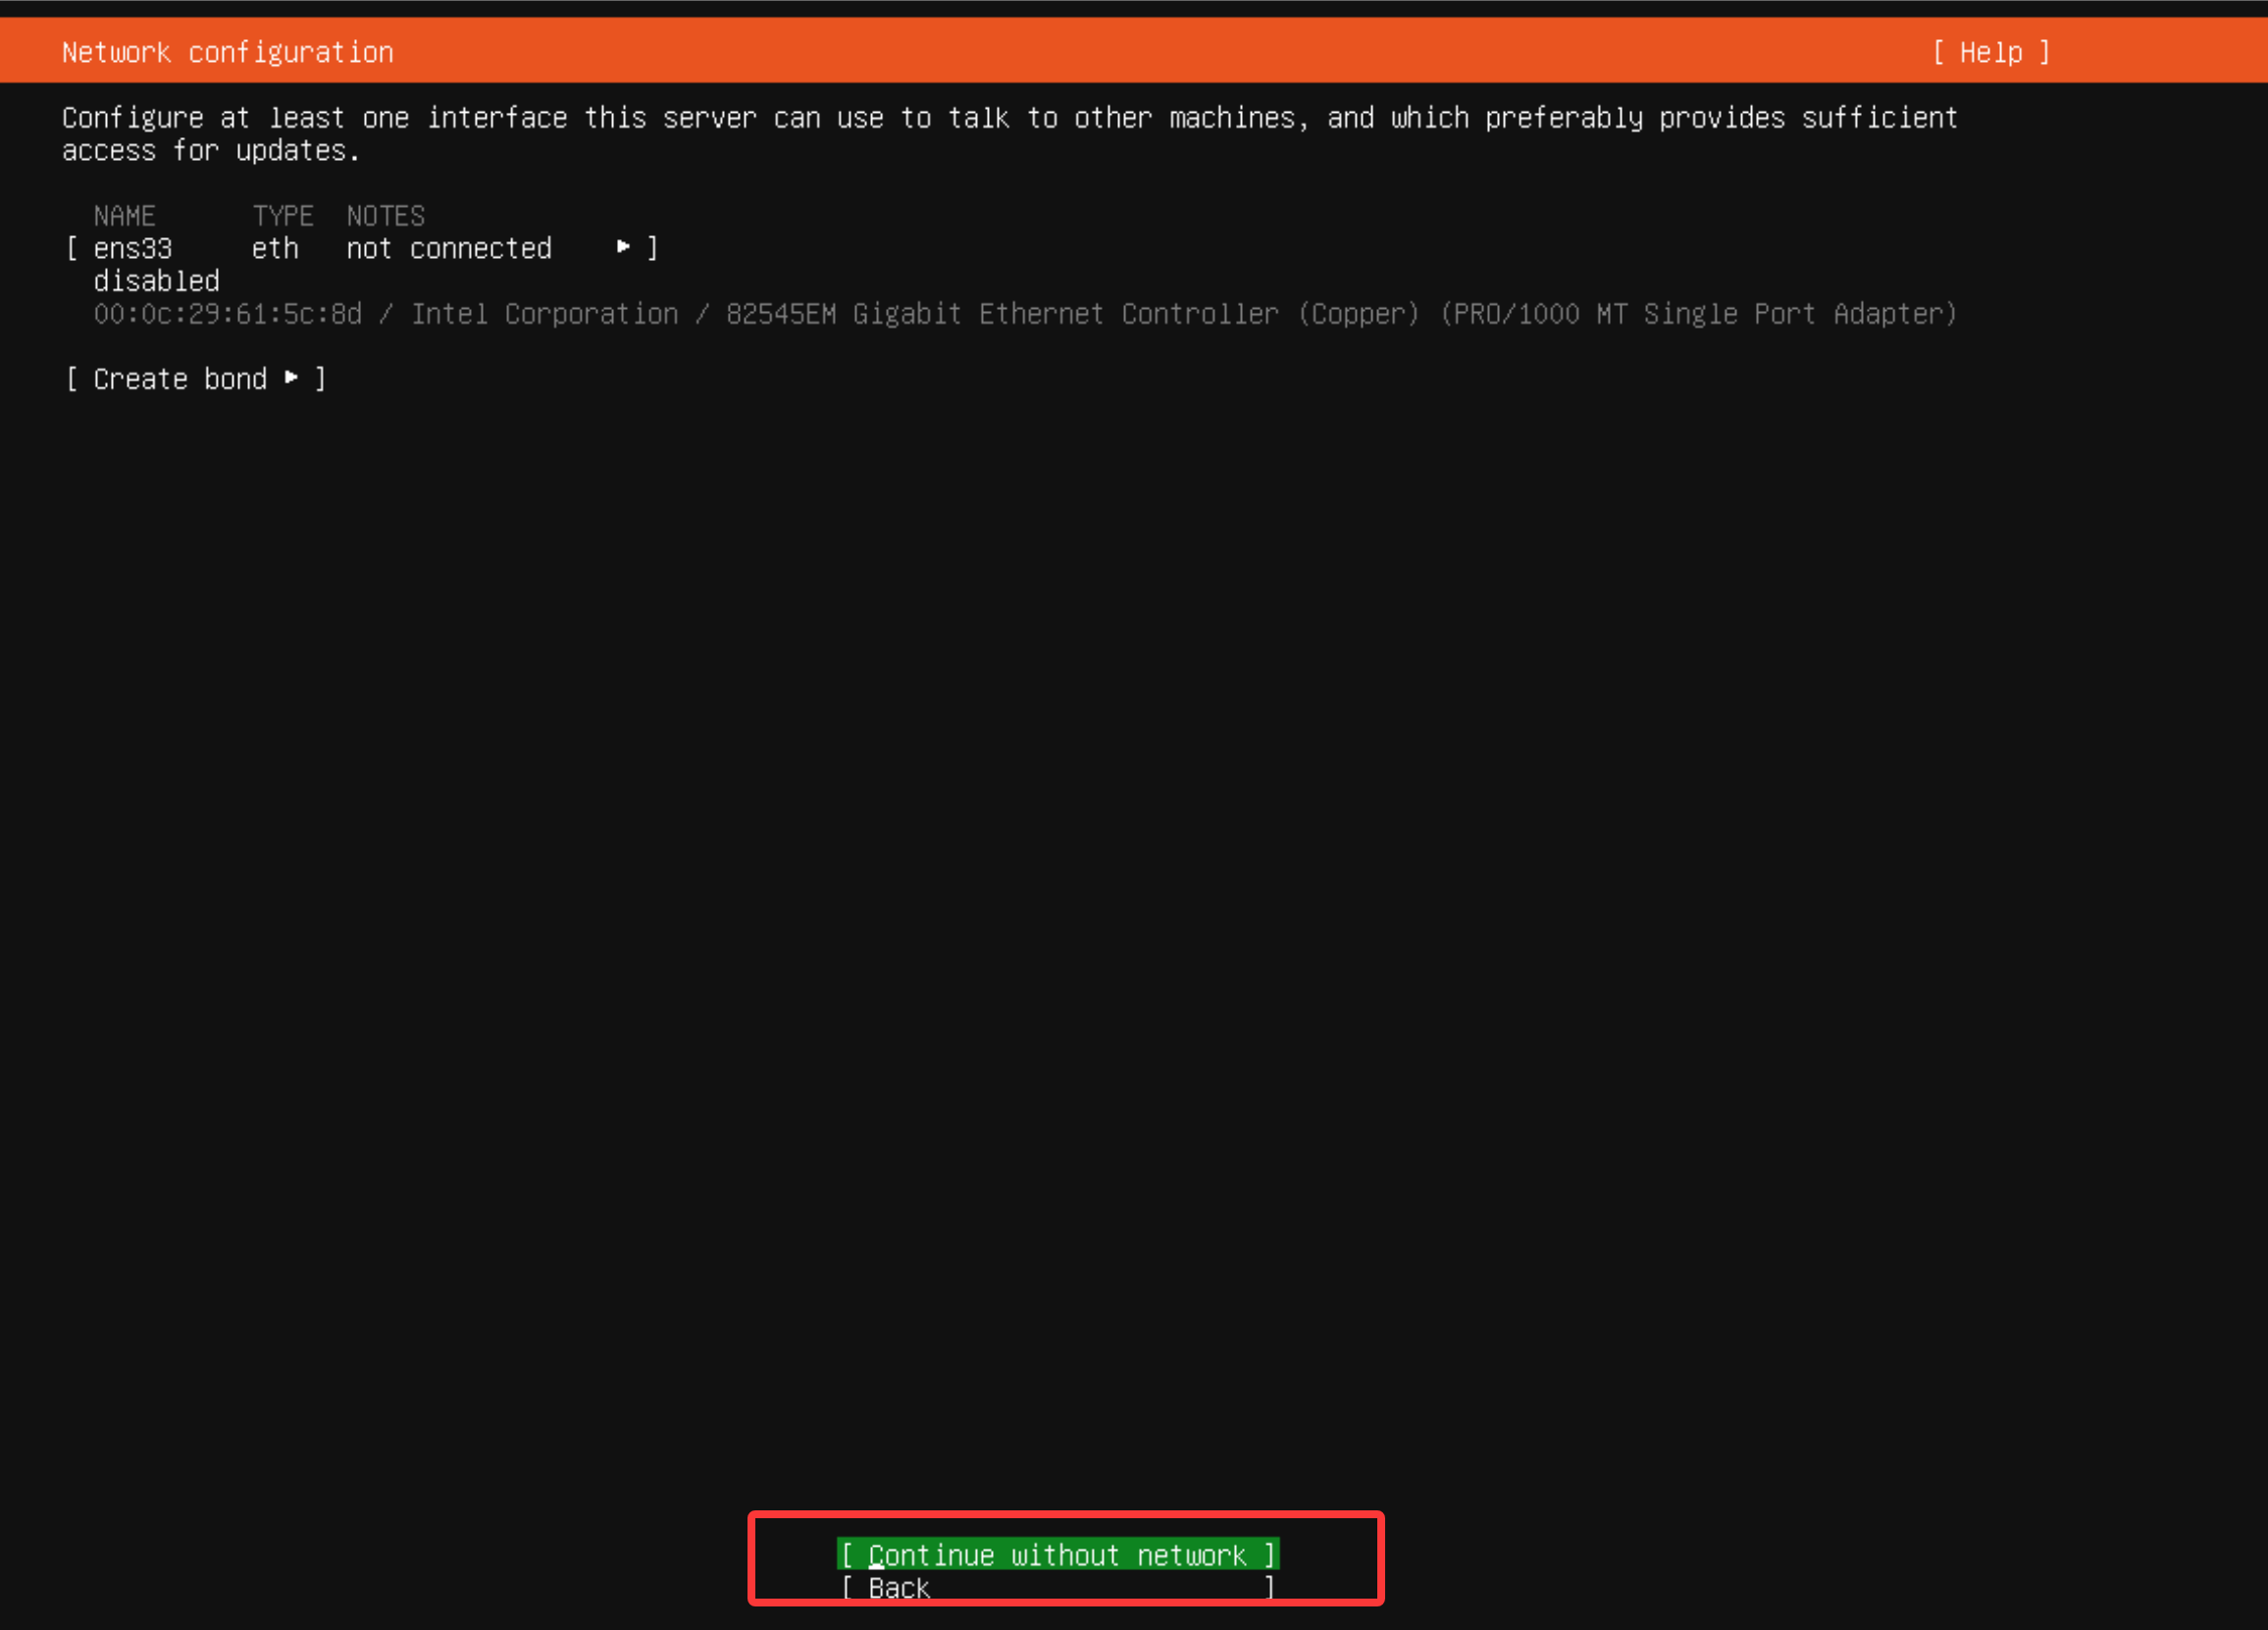Image resolution: width=2268 pixels, height=1630 pixels.
Task: Click the arrow beside Create bond
Action: click(x=291, y=378)
